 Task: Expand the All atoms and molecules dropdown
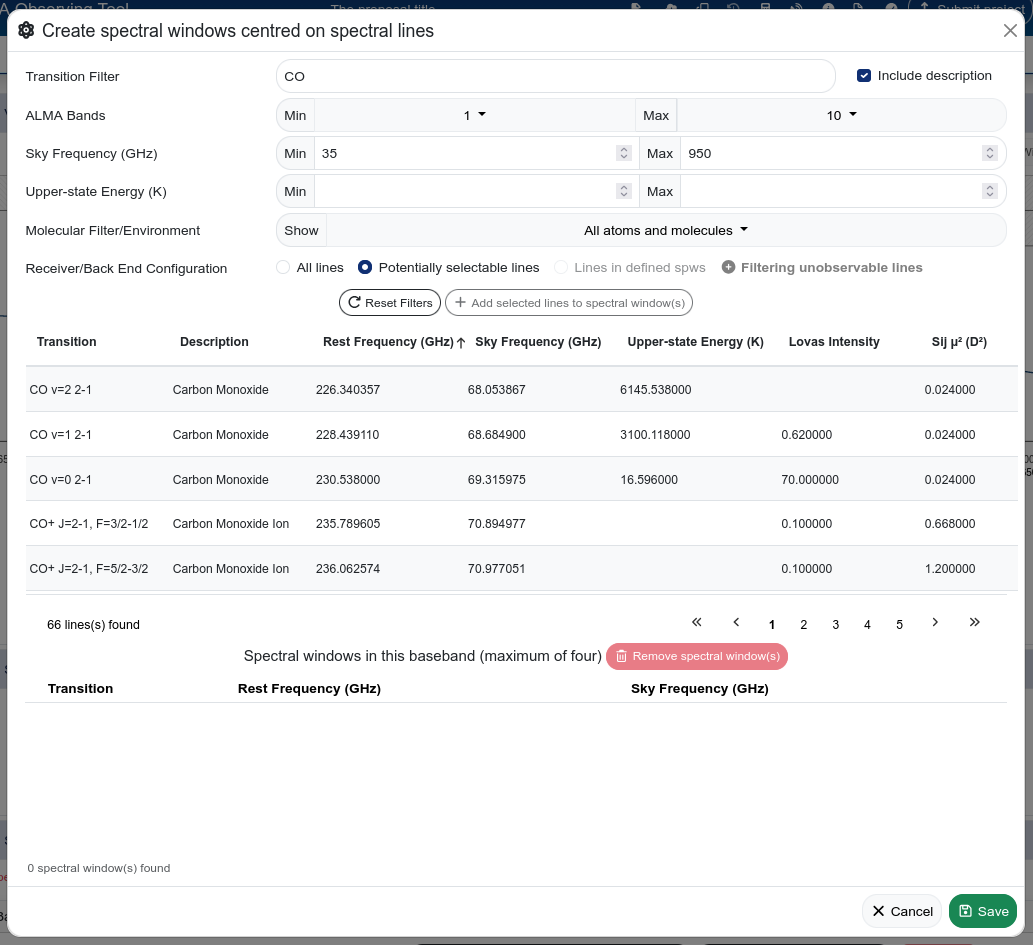[x=666, y=230]
